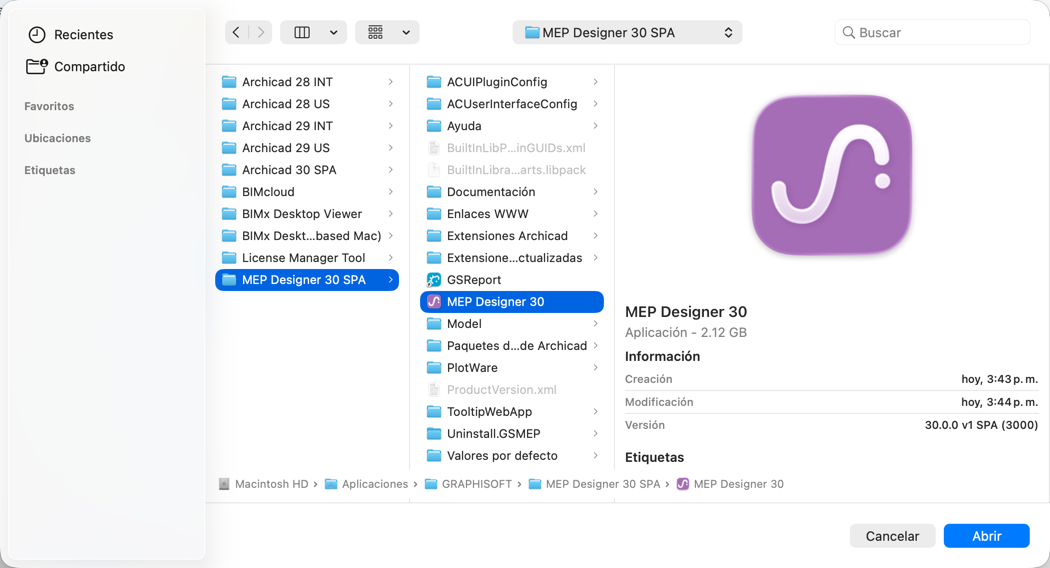
Task: Click the Favoritos sidebar heading
Action: click(x=49, y=106)
